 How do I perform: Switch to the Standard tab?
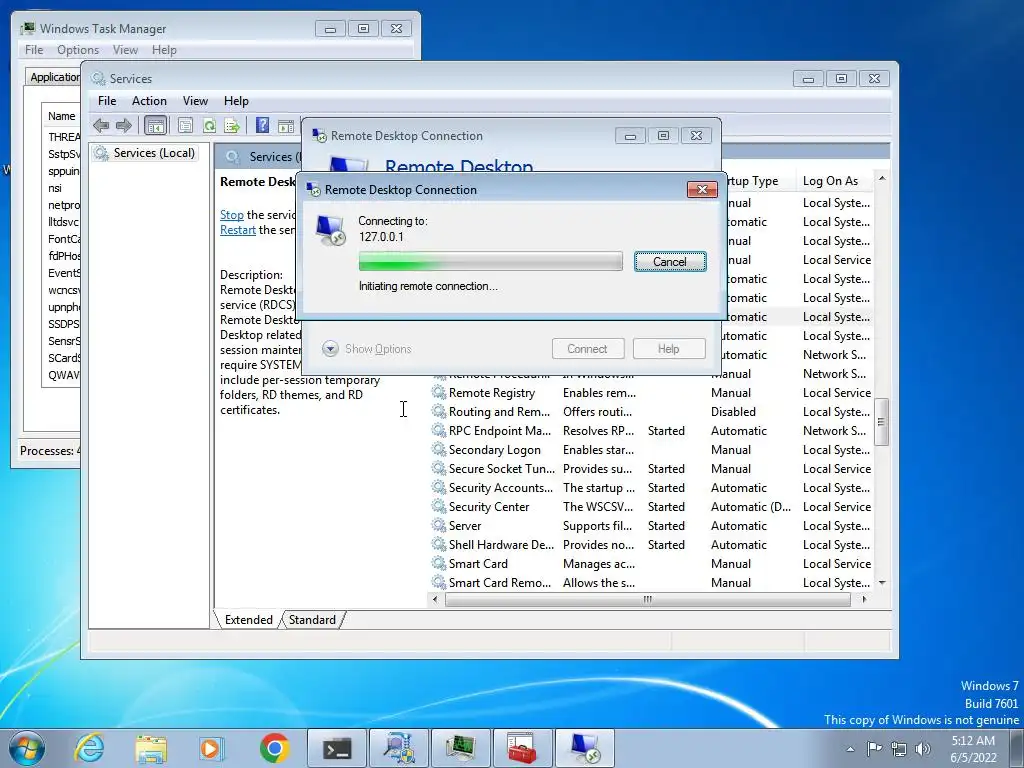[x=312, y=620]
